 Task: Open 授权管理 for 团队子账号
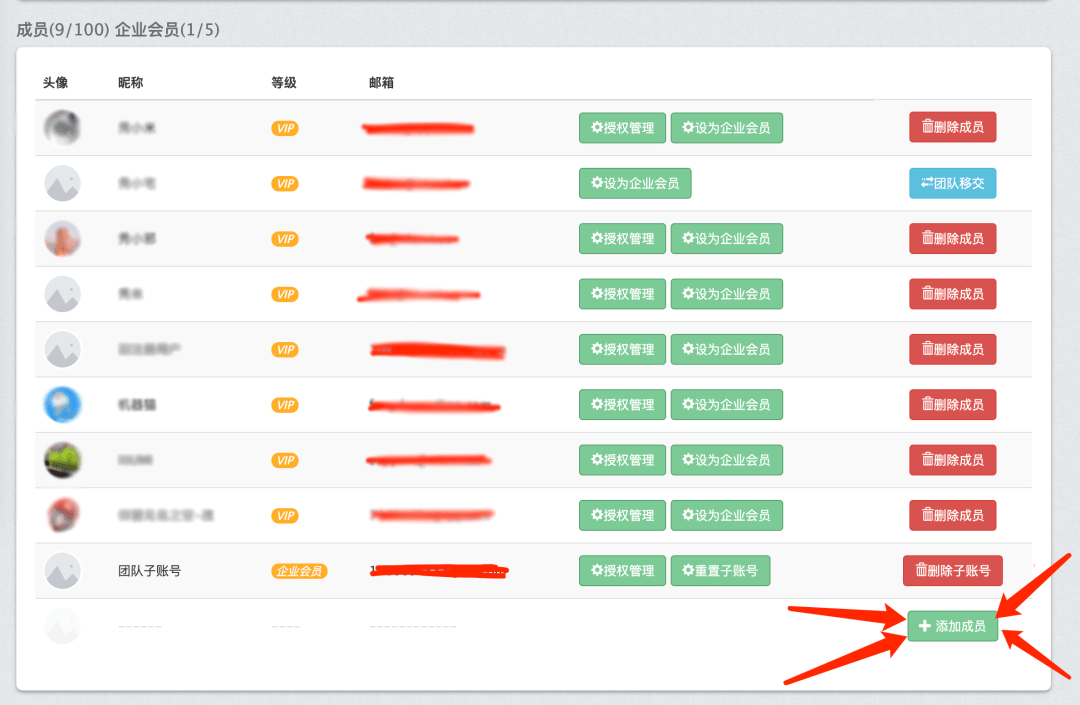coord(622,571)
